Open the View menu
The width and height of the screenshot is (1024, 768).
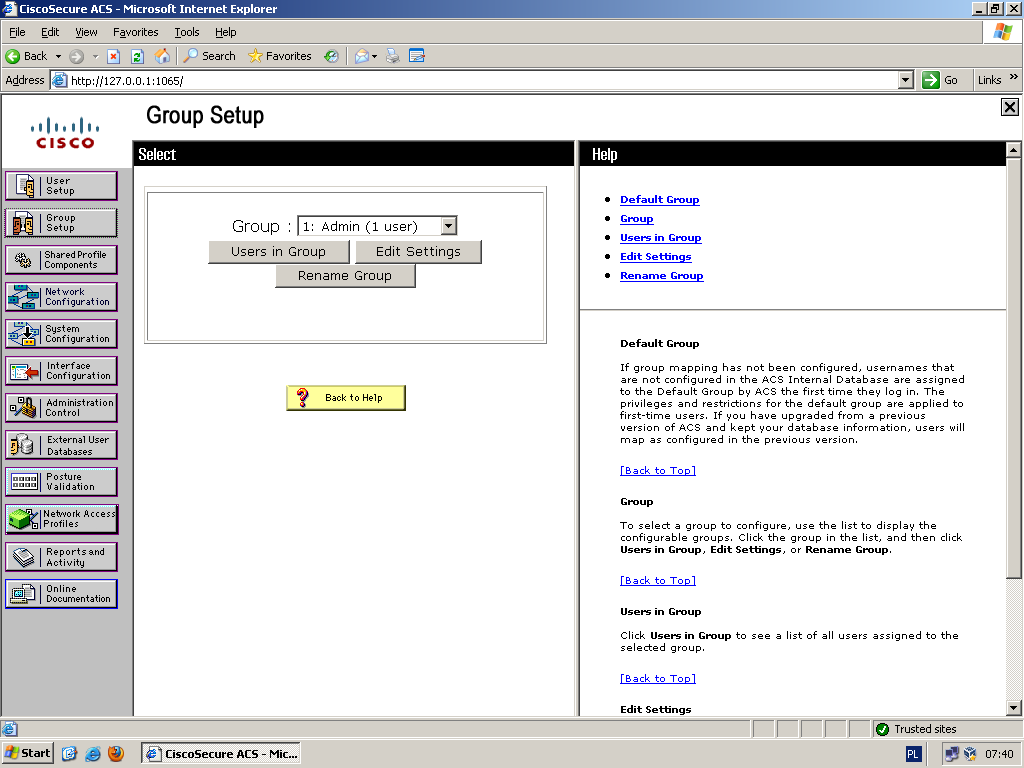click(86, 32)
